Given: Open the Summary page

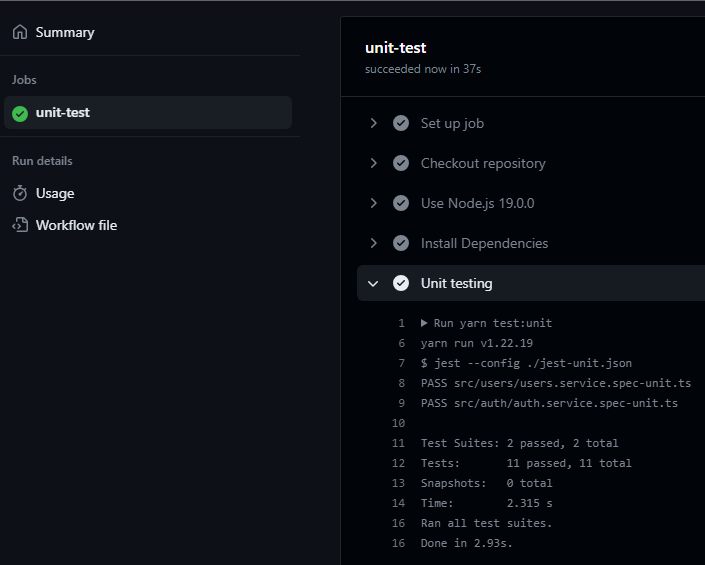Looking at the screenshot, I should click(65, 32).
